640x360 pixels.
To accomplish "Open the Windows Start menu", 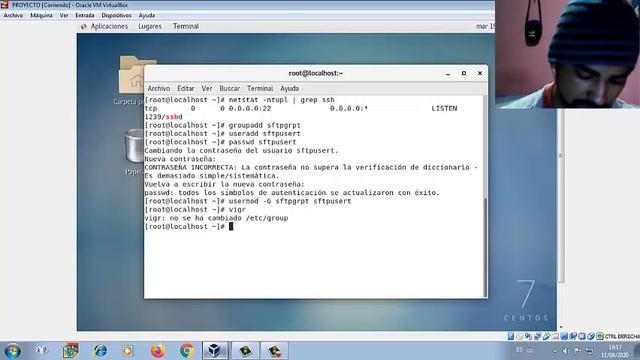I will [12, 351].
